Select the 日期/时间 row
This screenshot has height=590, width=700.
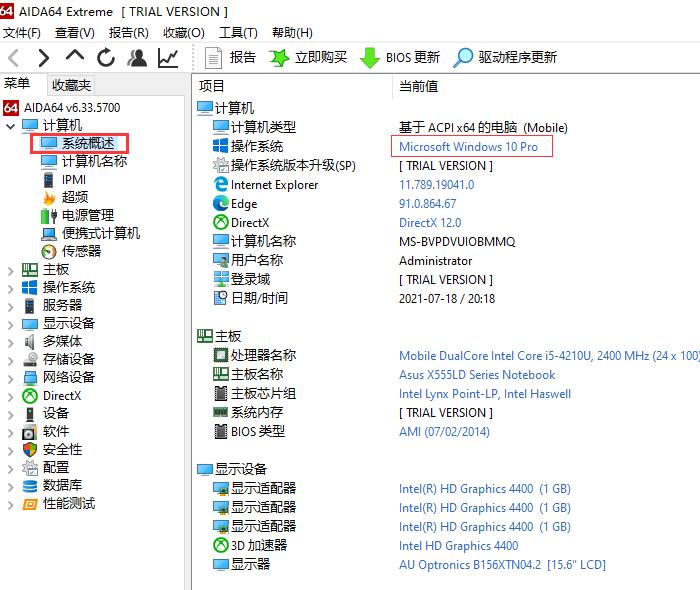(x=354, y=298)
